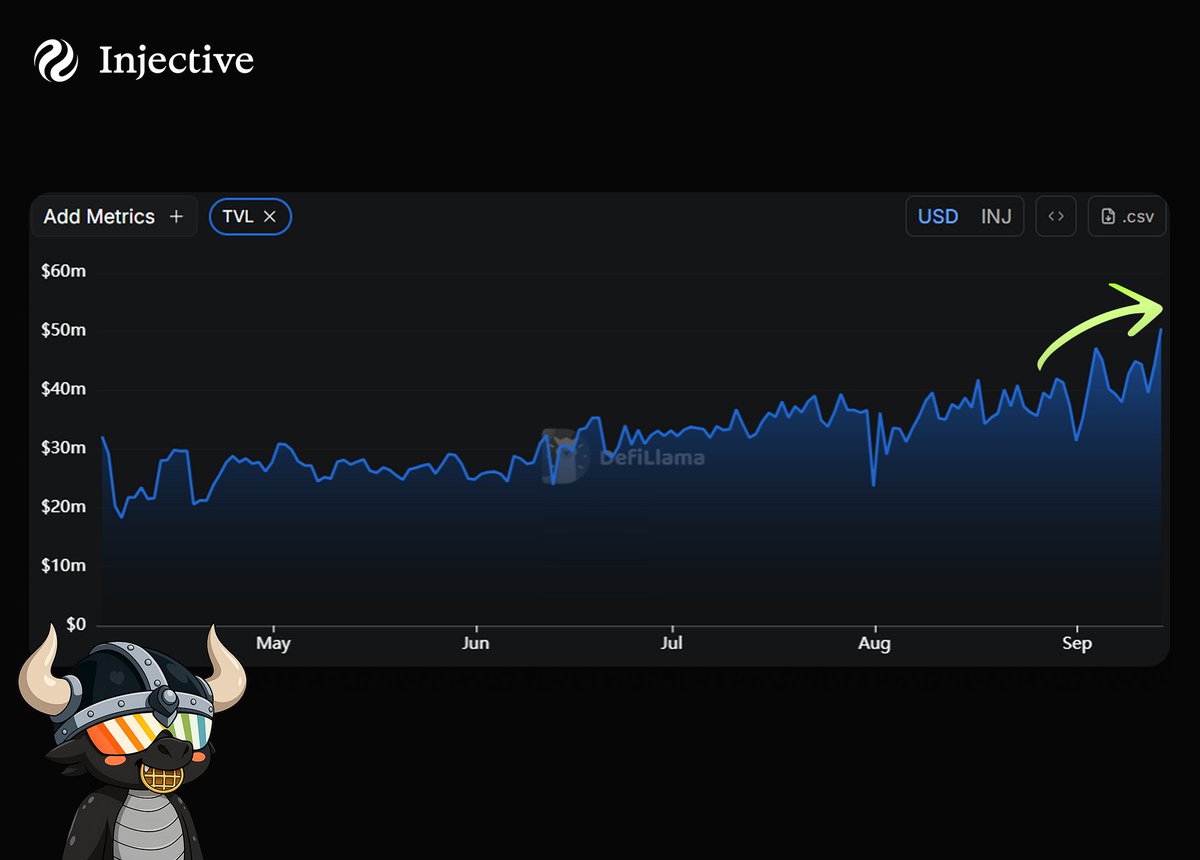1200x860 pixels.
Task: Switch denomination to USD
Action: tap(938, 216)
